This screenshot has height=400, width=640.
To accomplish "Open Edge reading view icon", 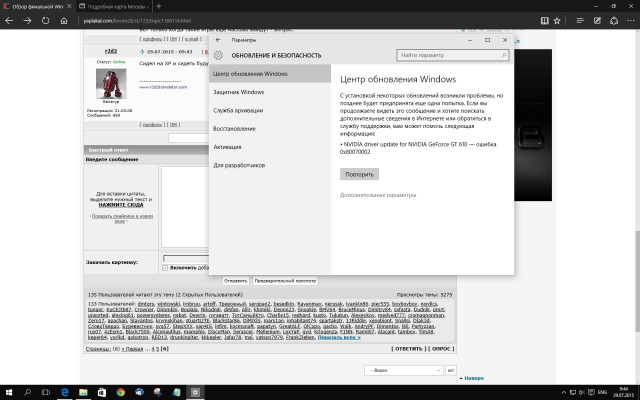I will coord(544,20).
